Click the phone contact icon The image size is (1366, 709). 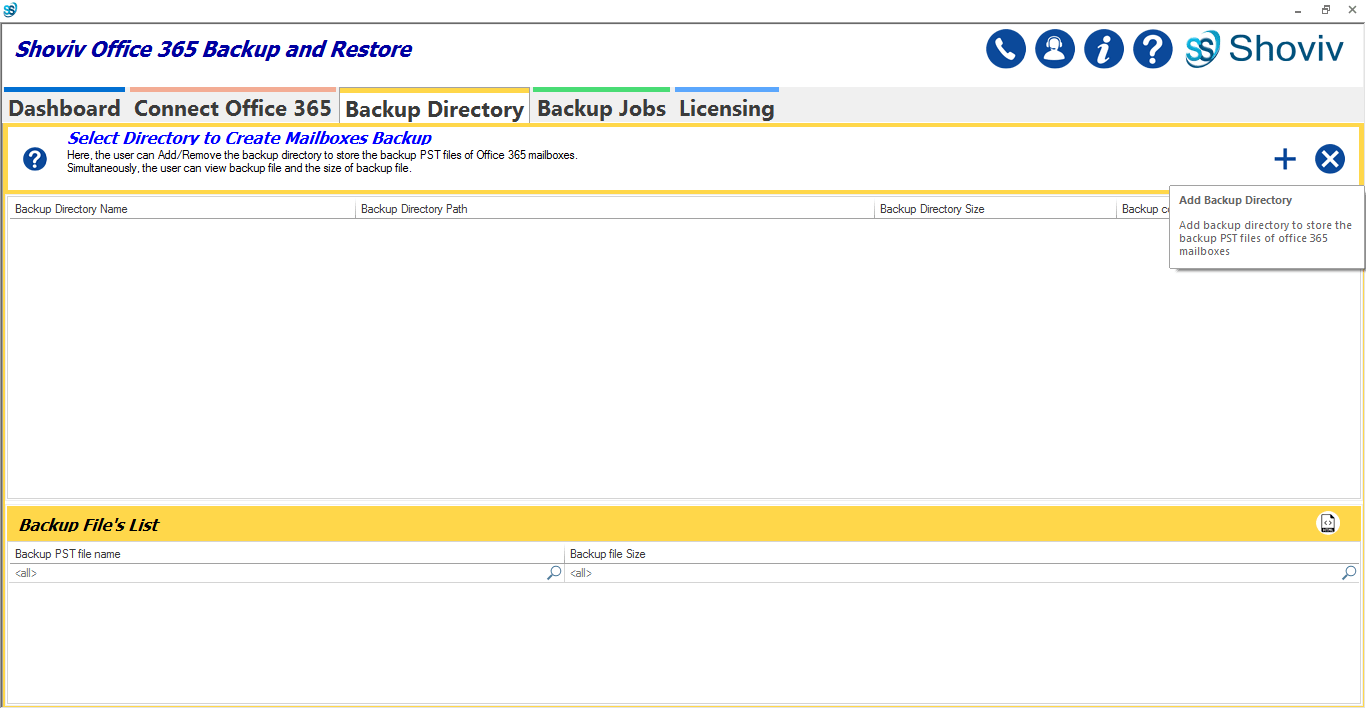pyautogui.click(x=1006, y=49)
